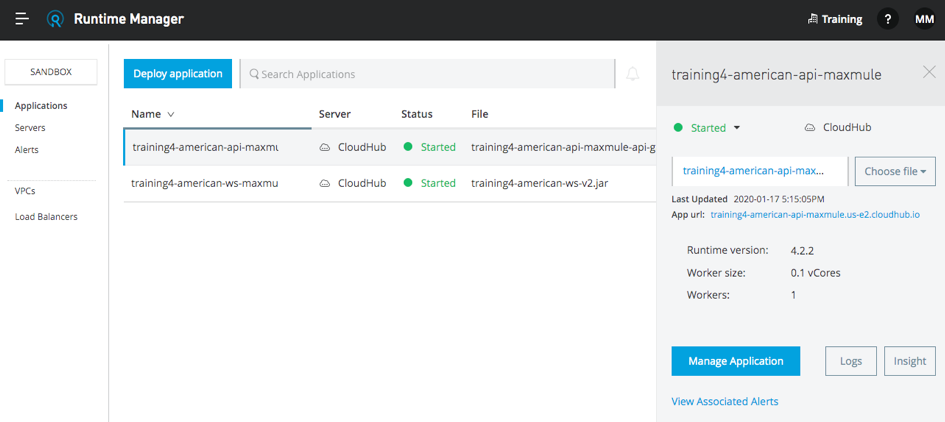The width and height of the screenshot is (945, 422).
Task: Close the application details panel
Action: (929, 72)
